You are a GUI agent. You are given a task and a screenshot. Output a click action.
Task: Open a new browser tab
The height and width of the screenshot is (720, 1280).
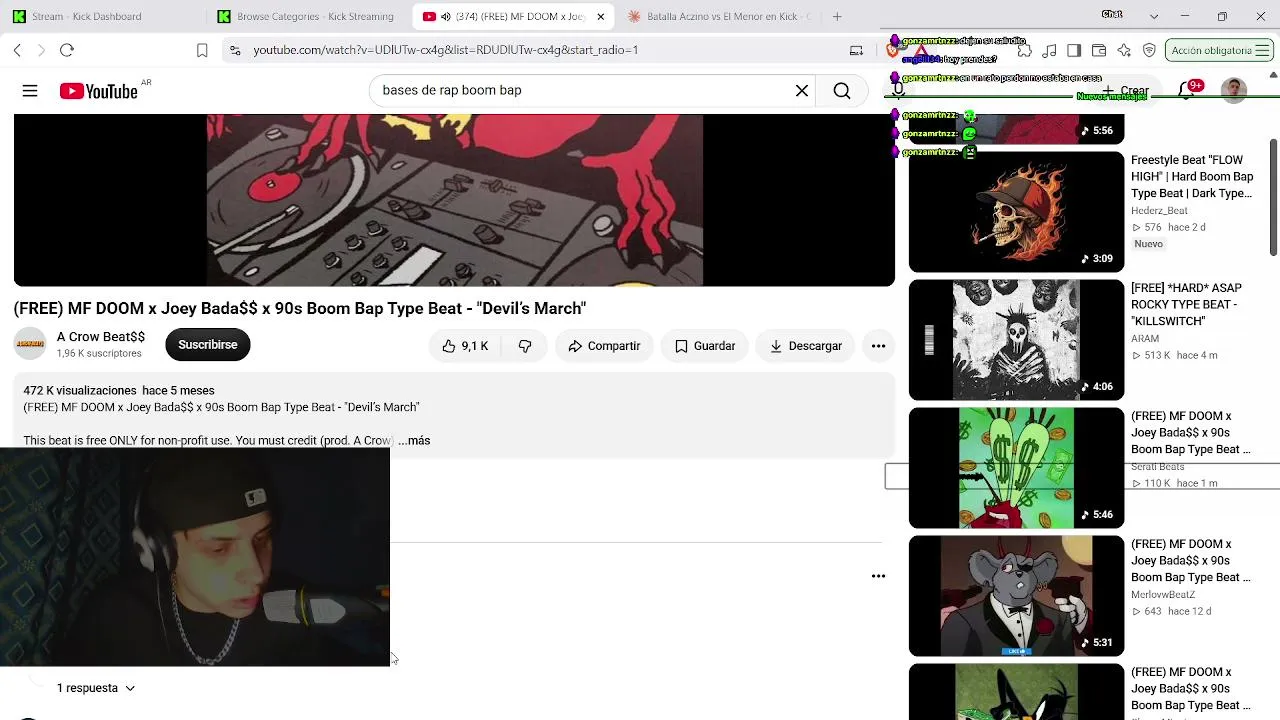point(837,16)
